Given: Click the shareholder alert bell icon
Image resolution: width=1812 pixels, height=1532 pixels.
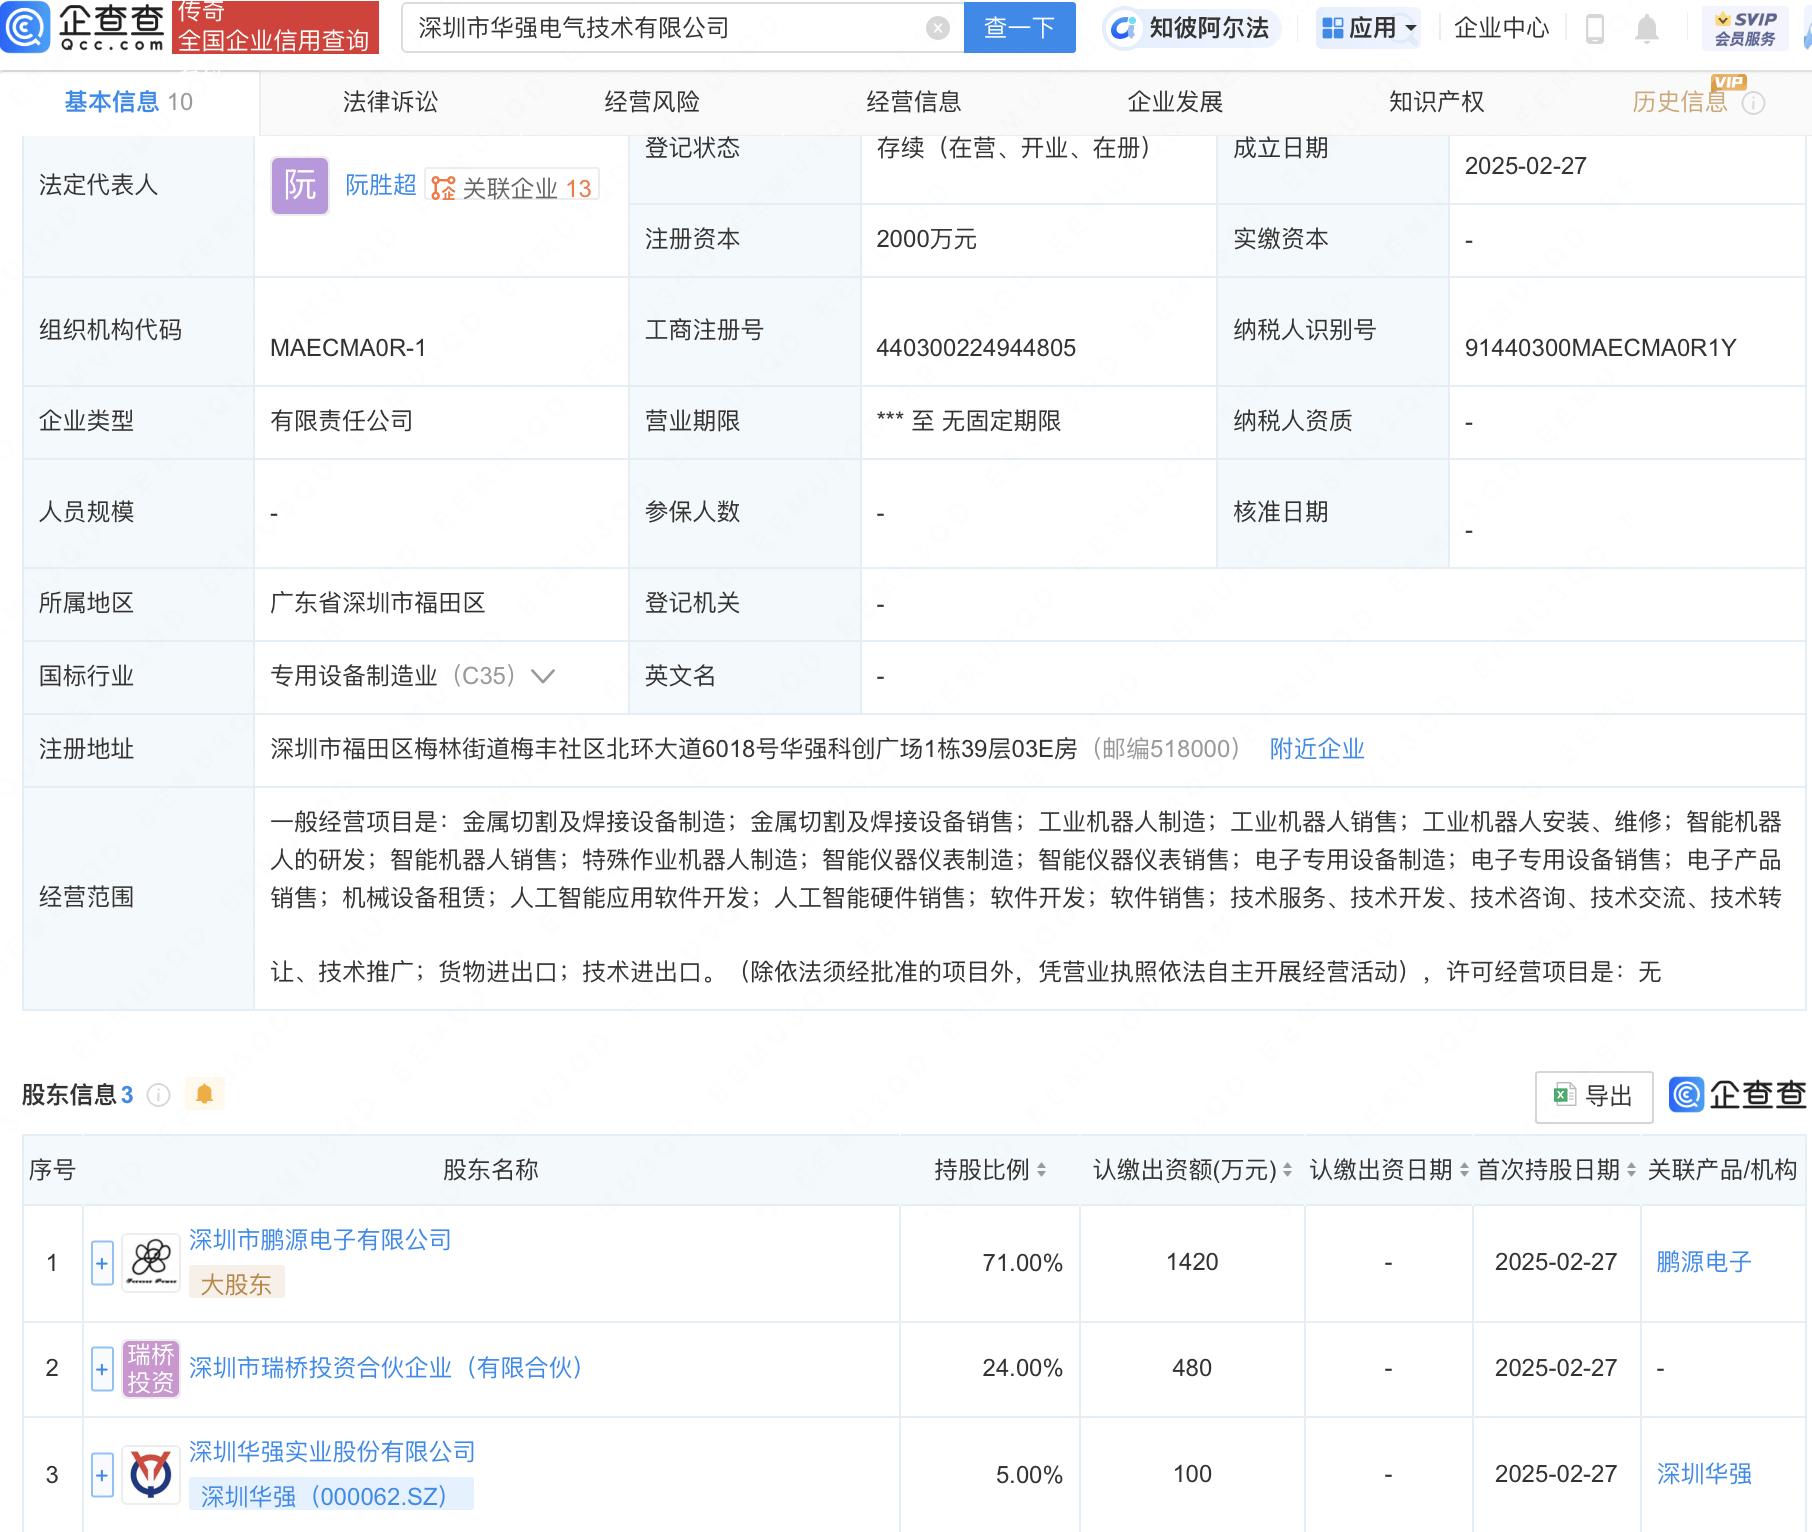Looking at the screenshot, I should [204, 1094].
